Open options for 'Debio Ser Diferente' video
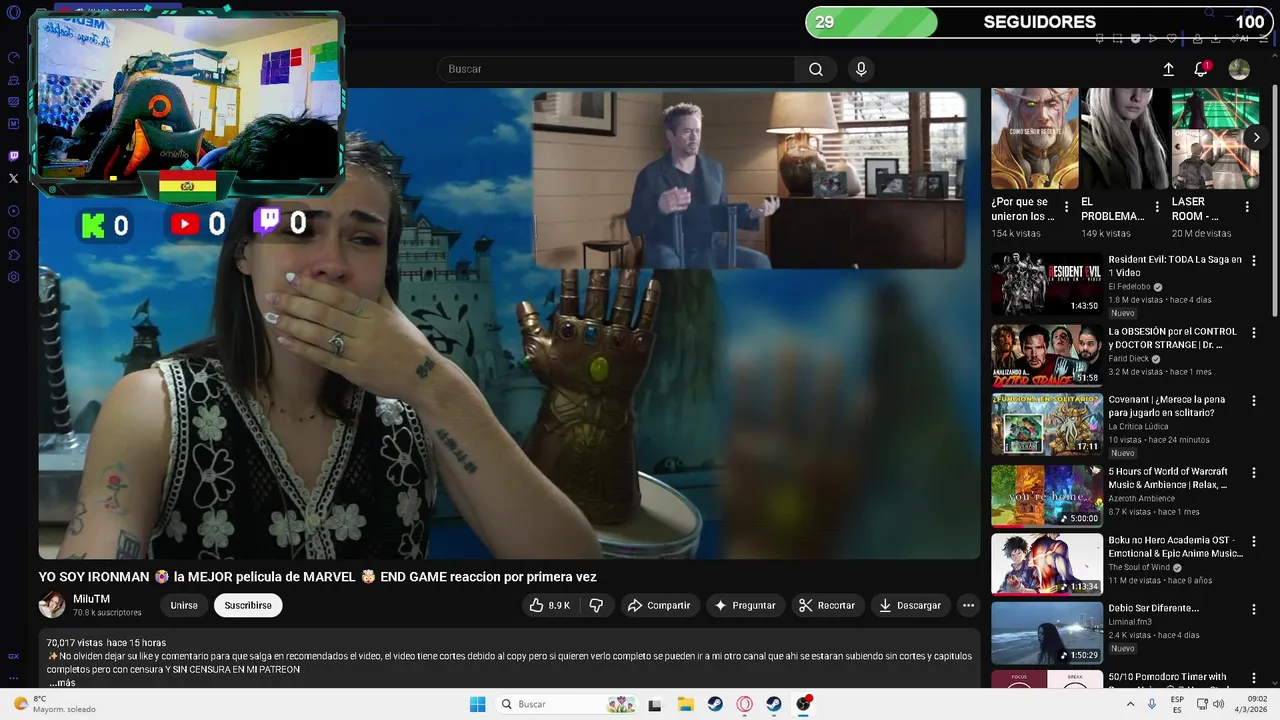Screen dimensions: 1280x720 (1253, 610)
